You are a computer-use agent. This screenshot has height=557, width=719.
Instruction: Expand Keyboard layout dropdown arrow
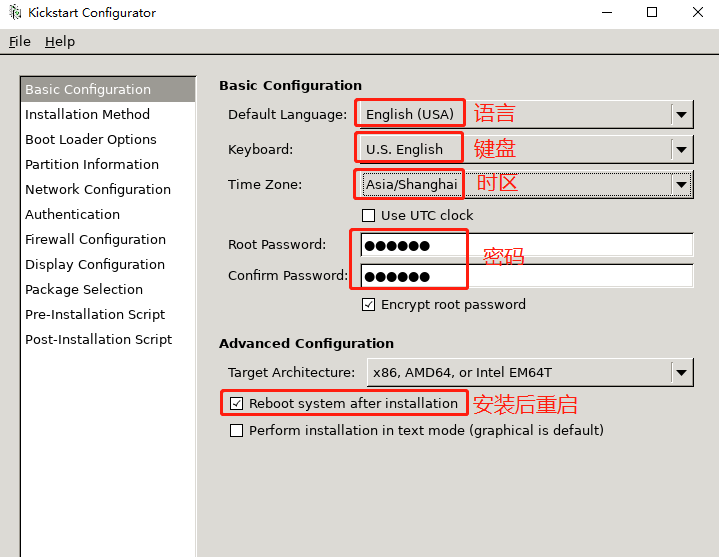(681, 149)
